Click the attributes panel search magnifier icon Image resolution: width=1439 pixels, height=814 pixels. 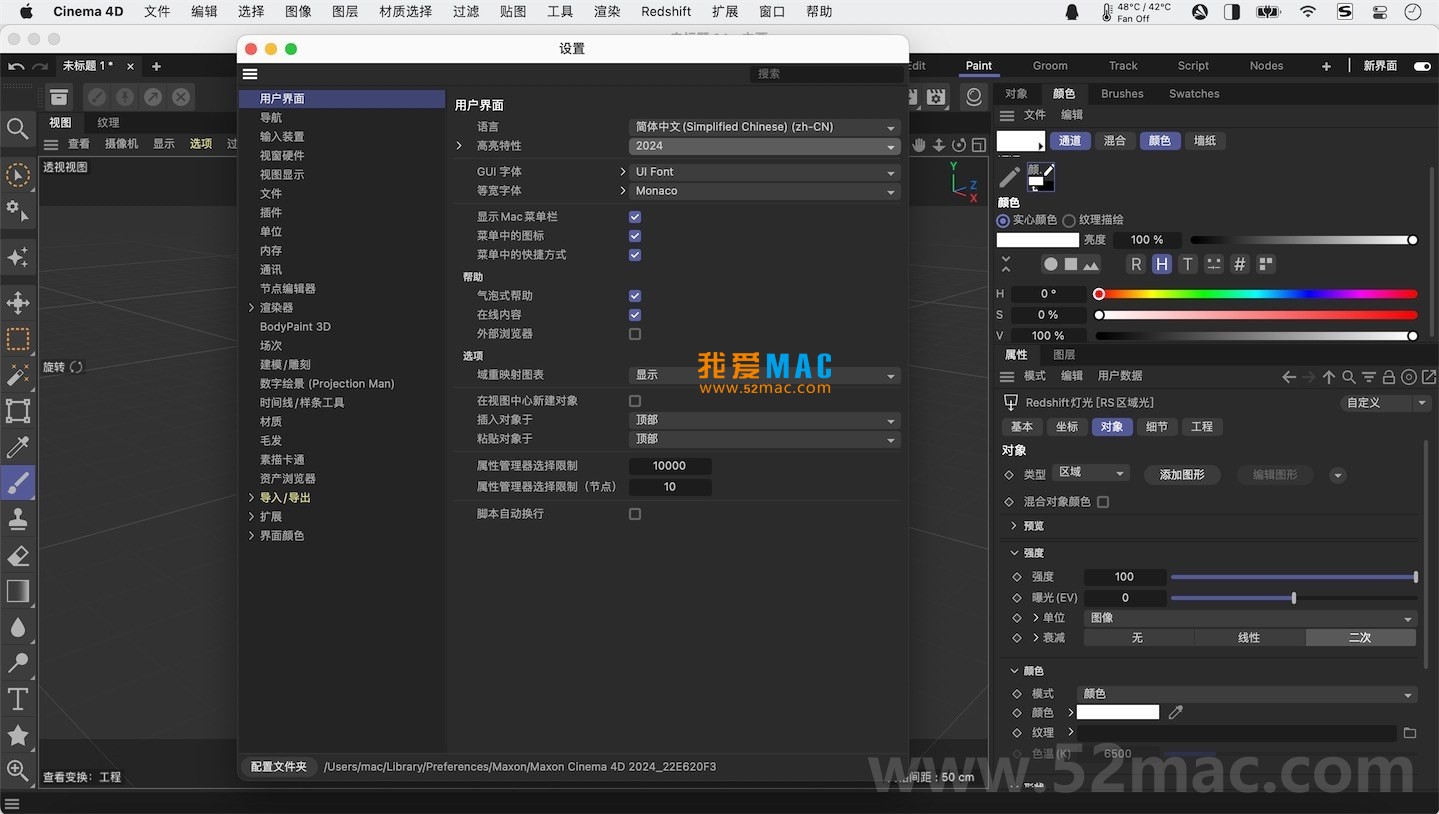pyautogui.click(x=1349, y=377)
